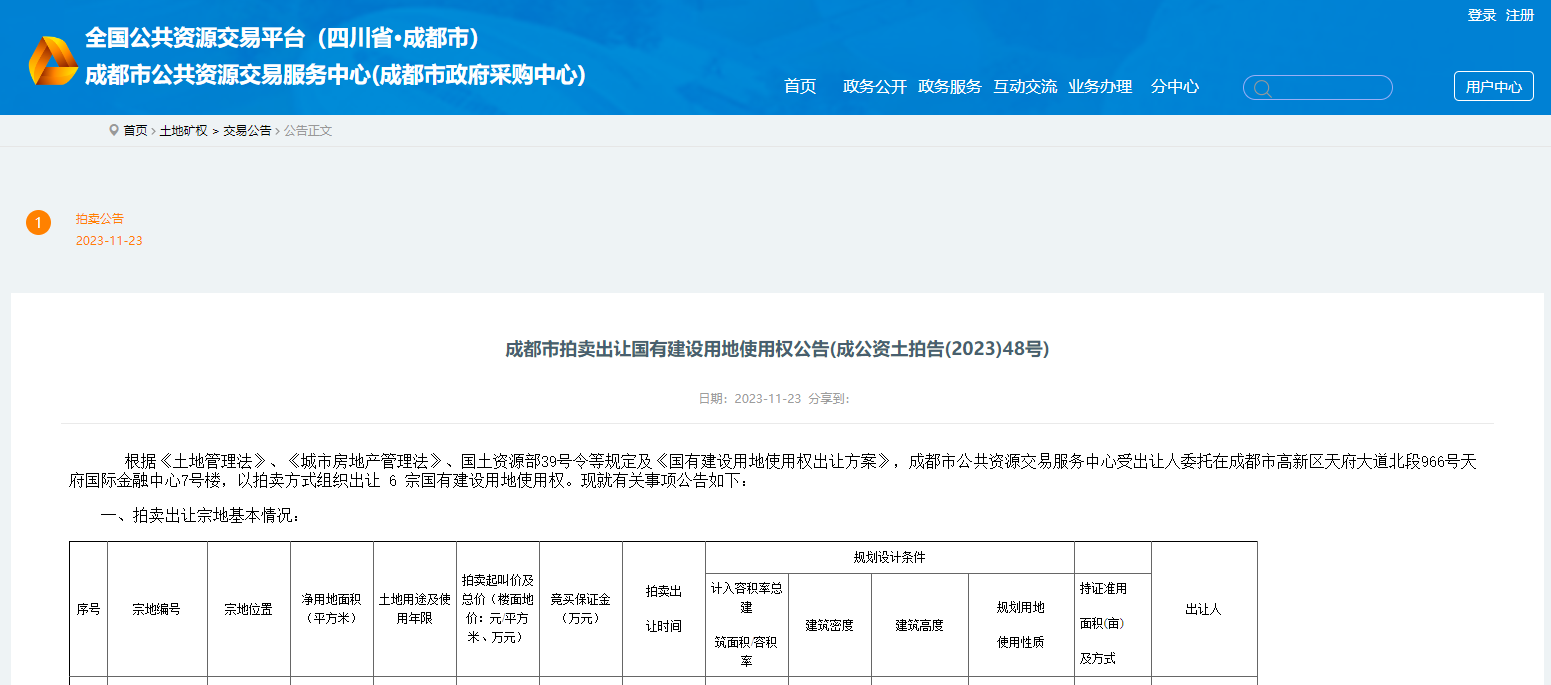
Task: Click the 日期：2023-11-23 text
Action: point(750,398)
